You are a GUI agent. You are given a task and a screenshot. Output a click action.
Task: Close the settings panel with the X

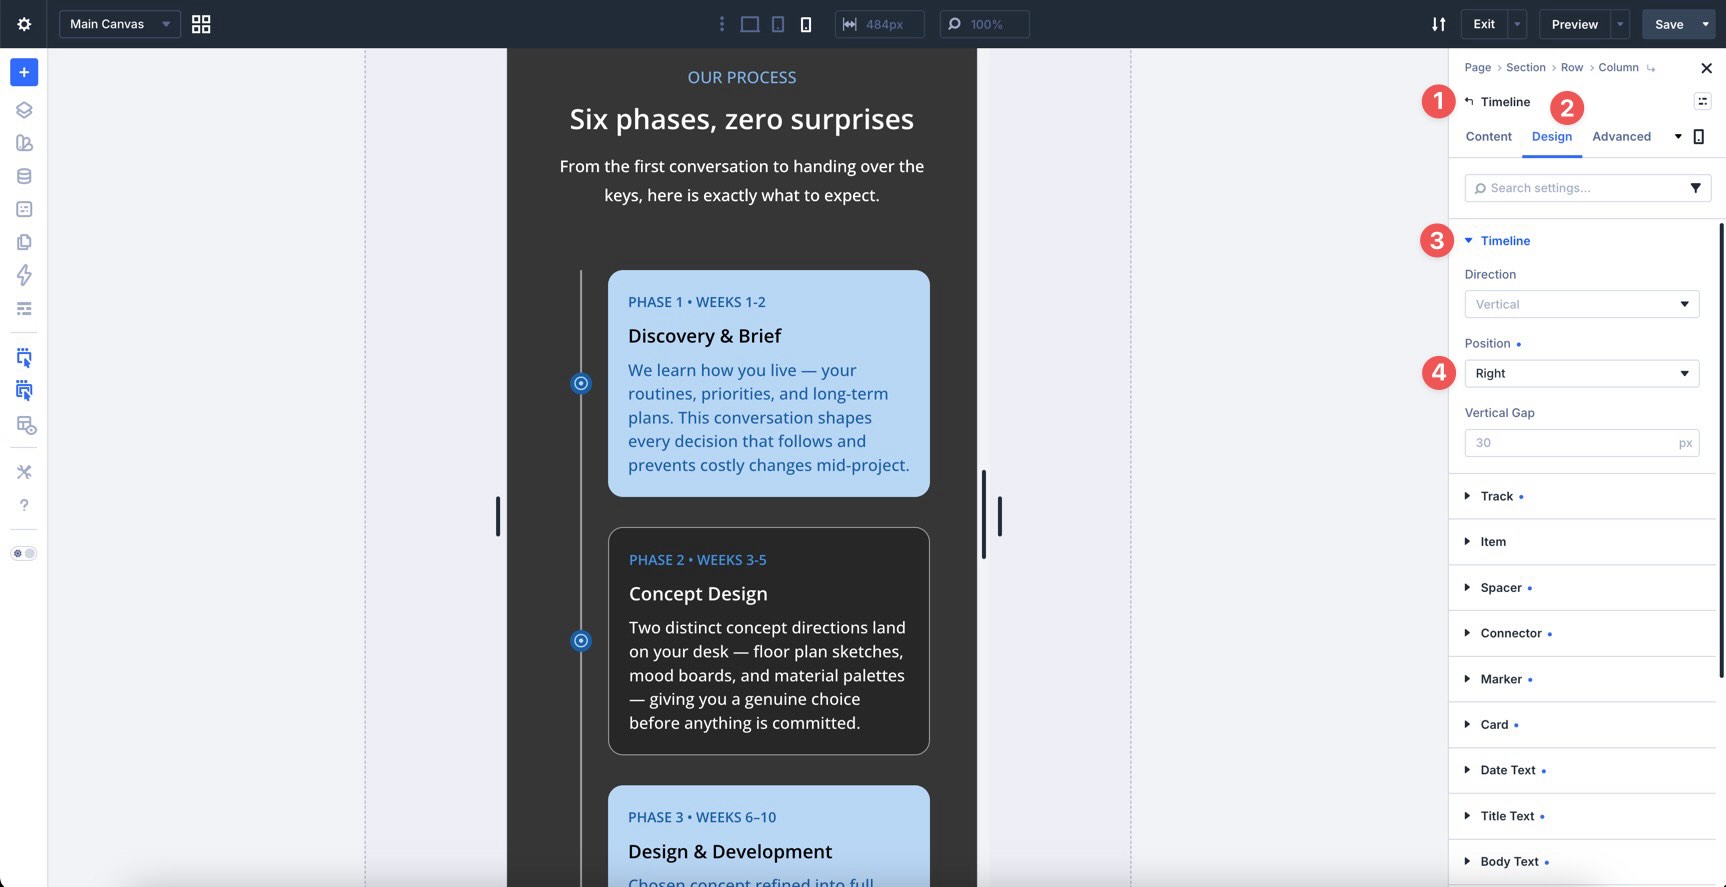click(x=1706, y=68)
